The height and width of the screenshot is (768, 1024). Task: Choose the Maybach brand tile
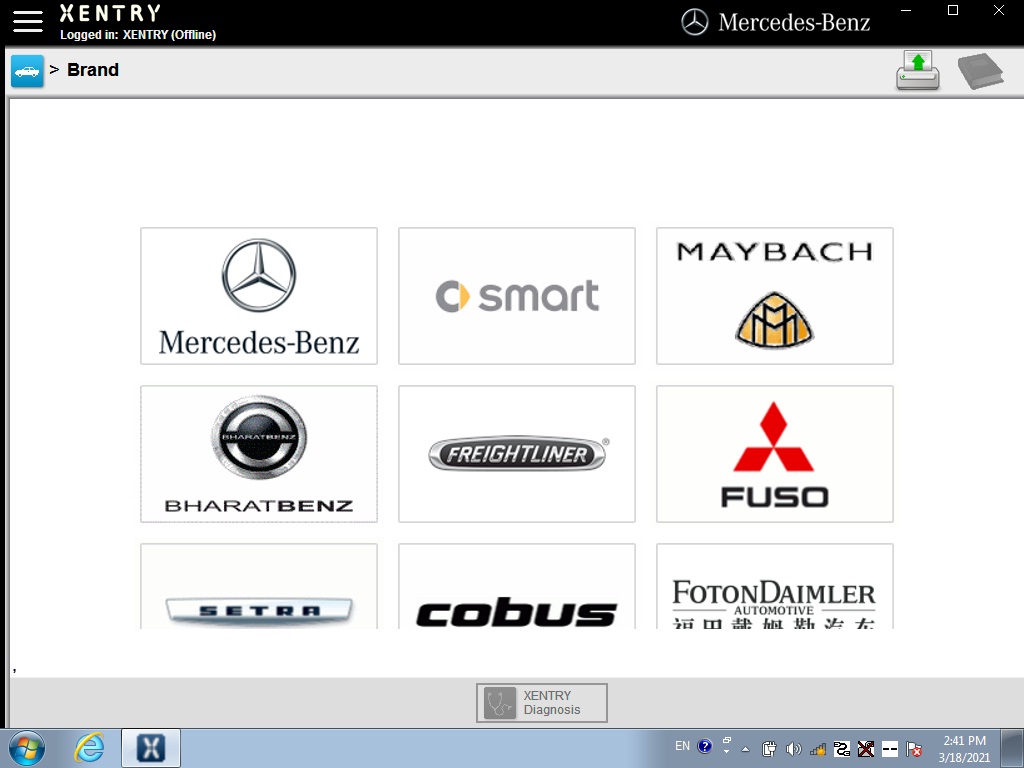pos(775,296)
